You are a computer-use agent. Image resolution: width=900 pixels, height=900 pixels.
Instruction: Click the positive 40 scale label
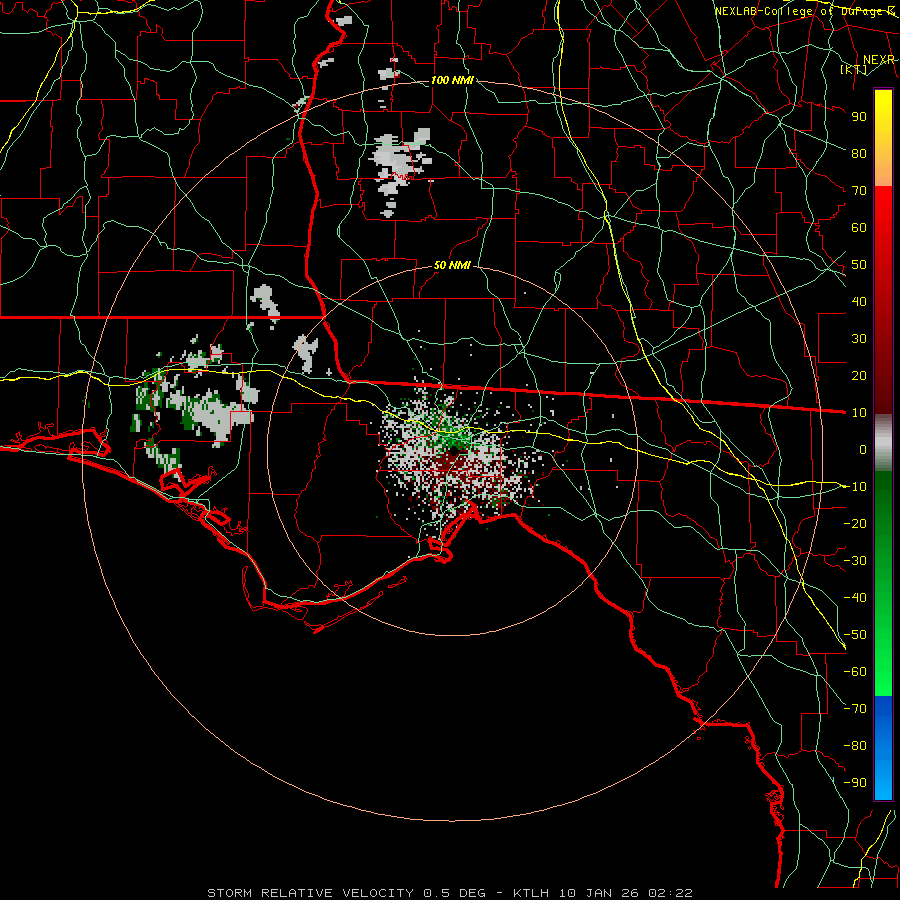coord(859,301)
